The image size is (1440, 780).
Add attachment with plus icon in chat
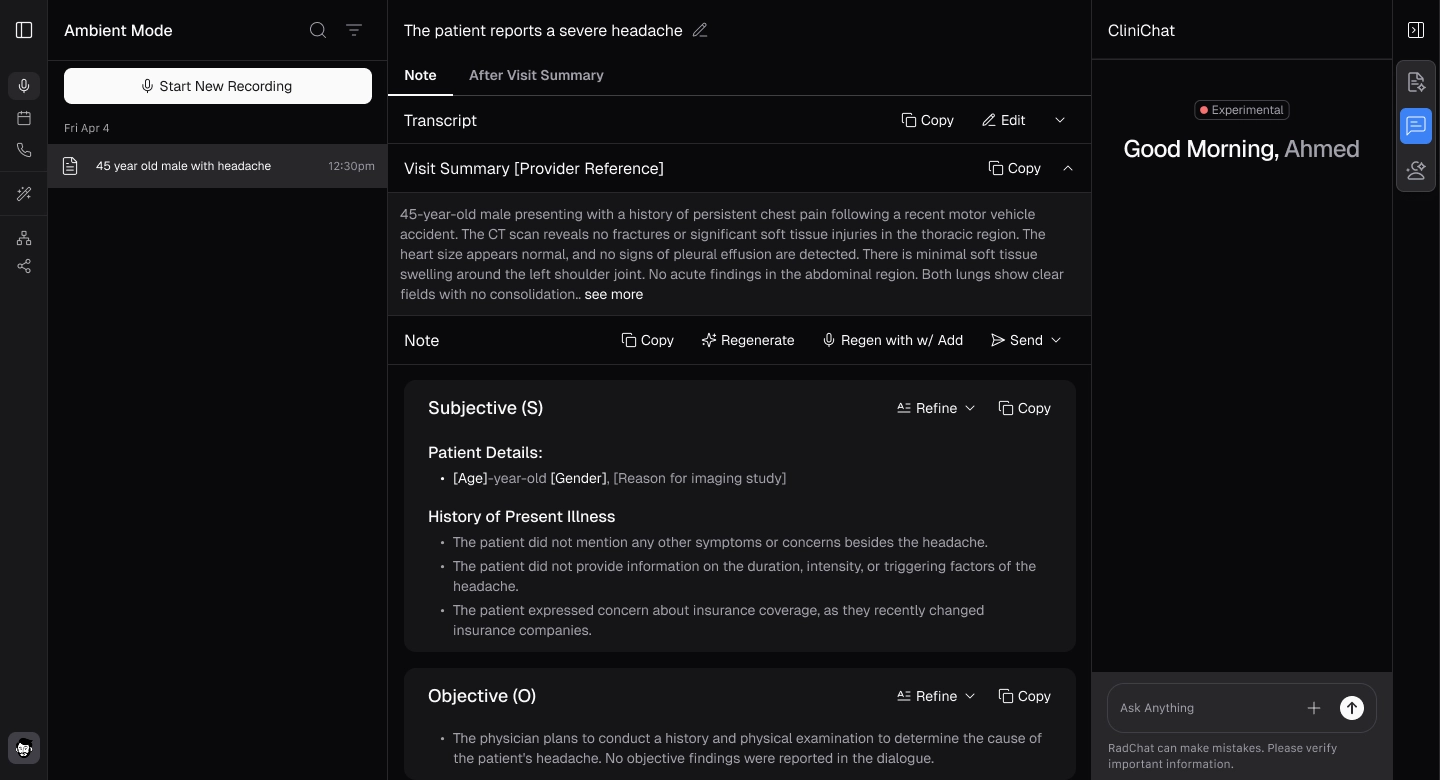click(x=1314, y=708)
